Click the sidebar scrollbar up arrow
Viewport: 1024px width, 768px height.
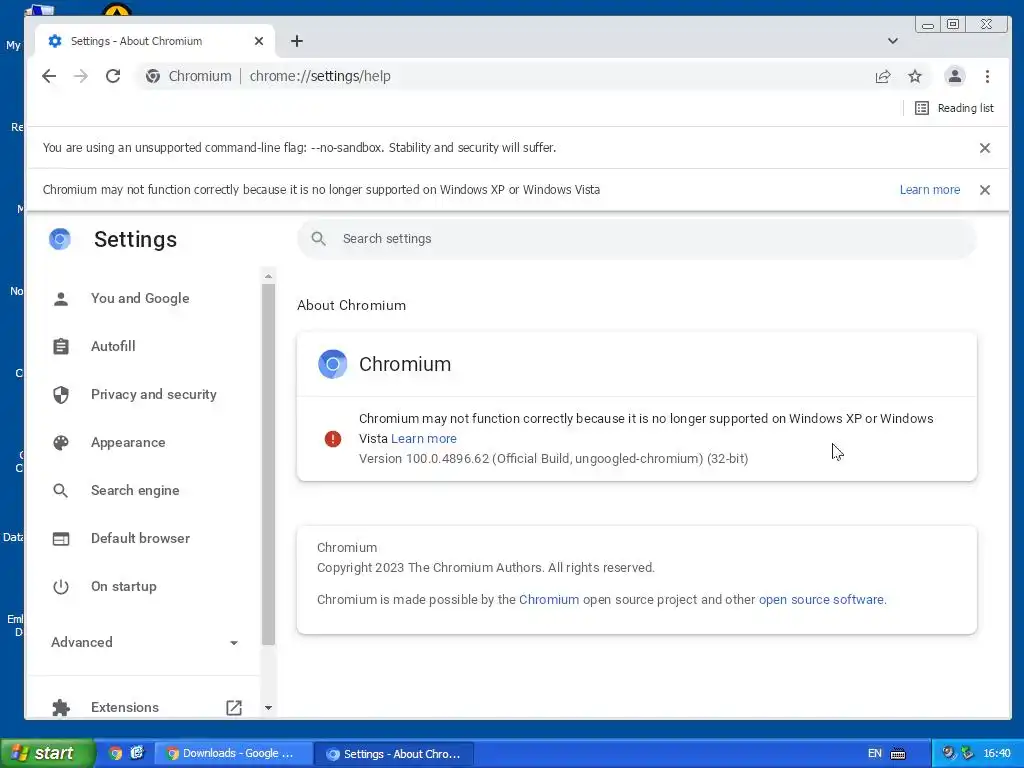coord(268,277)
